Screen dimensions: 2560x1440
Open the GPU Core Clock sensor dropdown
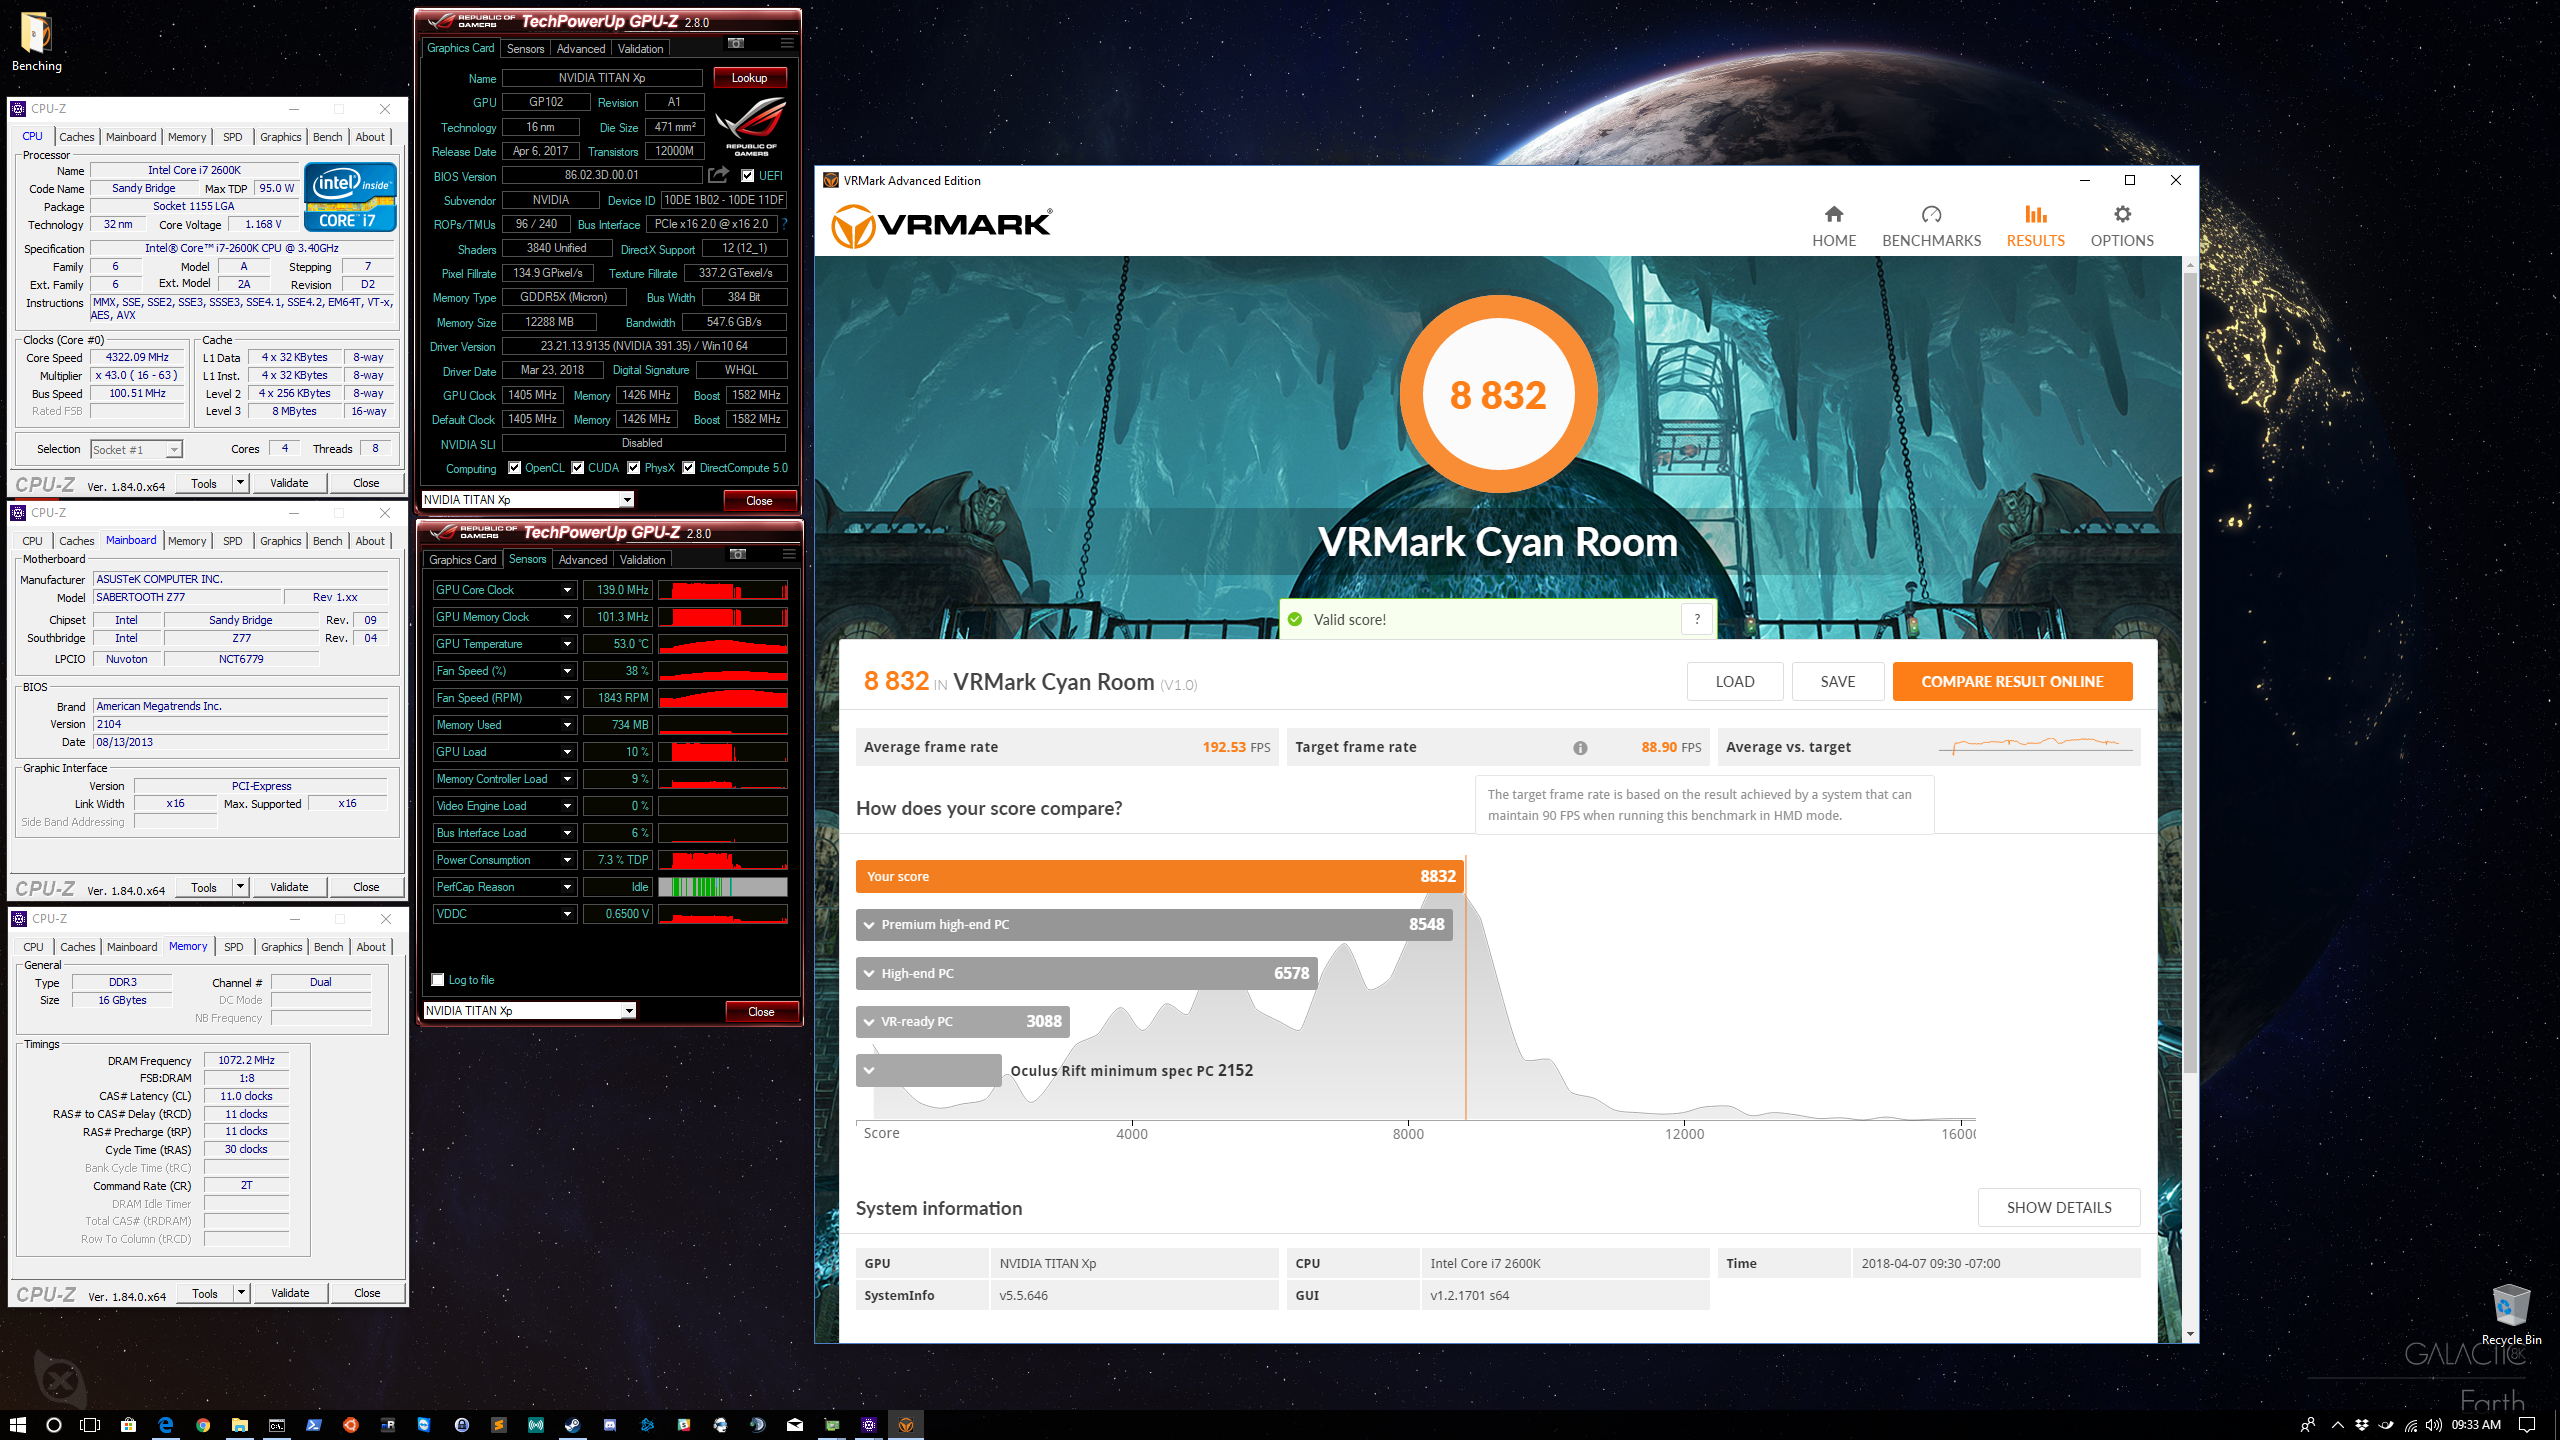(567, 590)
